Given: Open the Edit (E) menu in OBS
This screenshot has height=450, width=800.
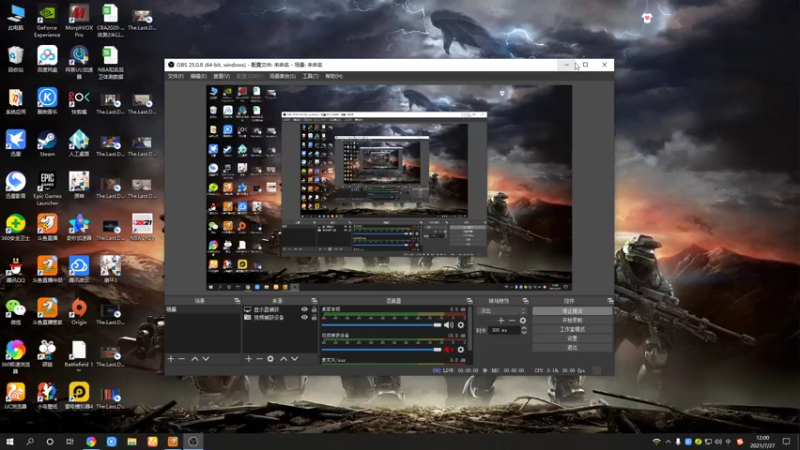Looking at the screenshot, I should click(x=198, y=76).
